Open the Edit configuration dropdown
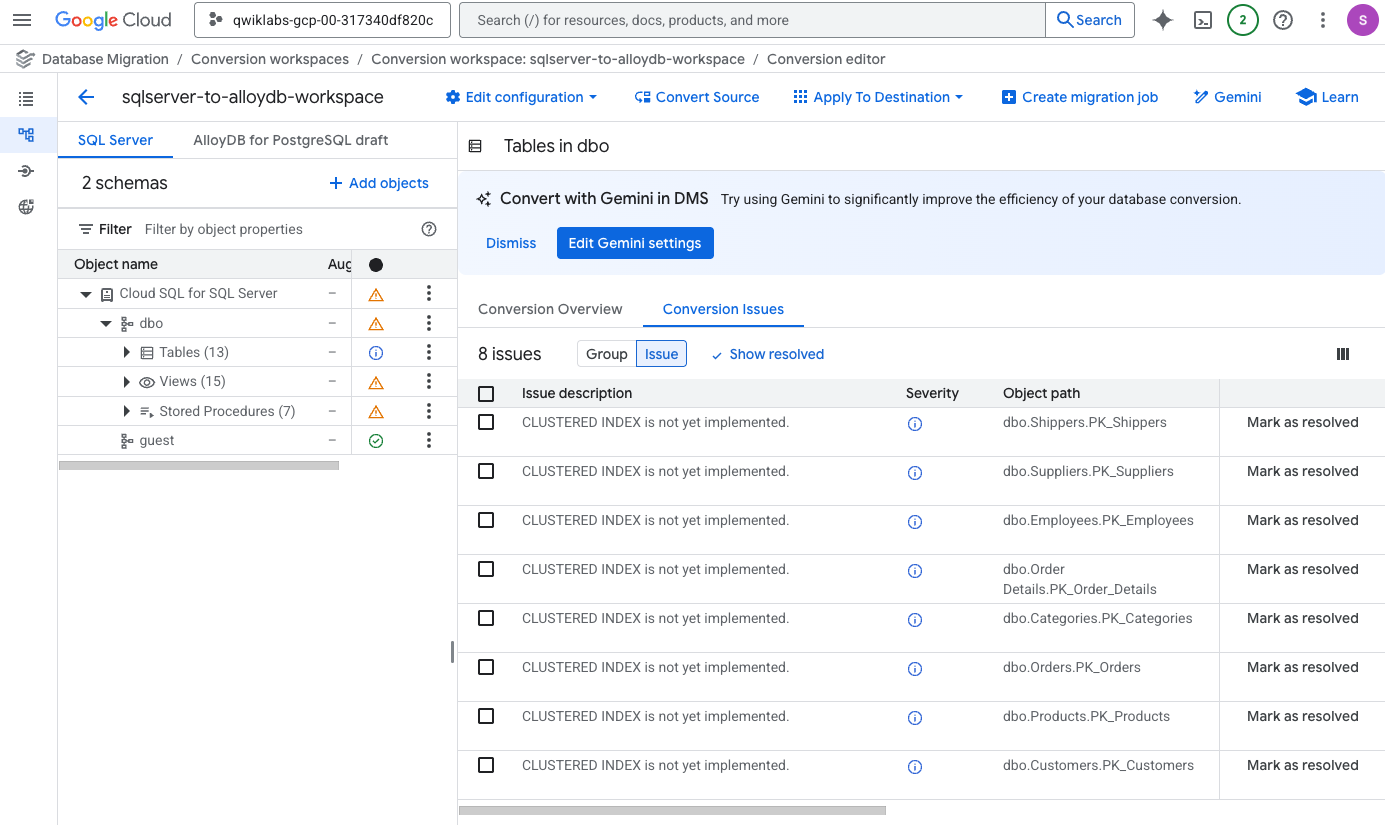The image size is (1385, 825). click(521, 97)
